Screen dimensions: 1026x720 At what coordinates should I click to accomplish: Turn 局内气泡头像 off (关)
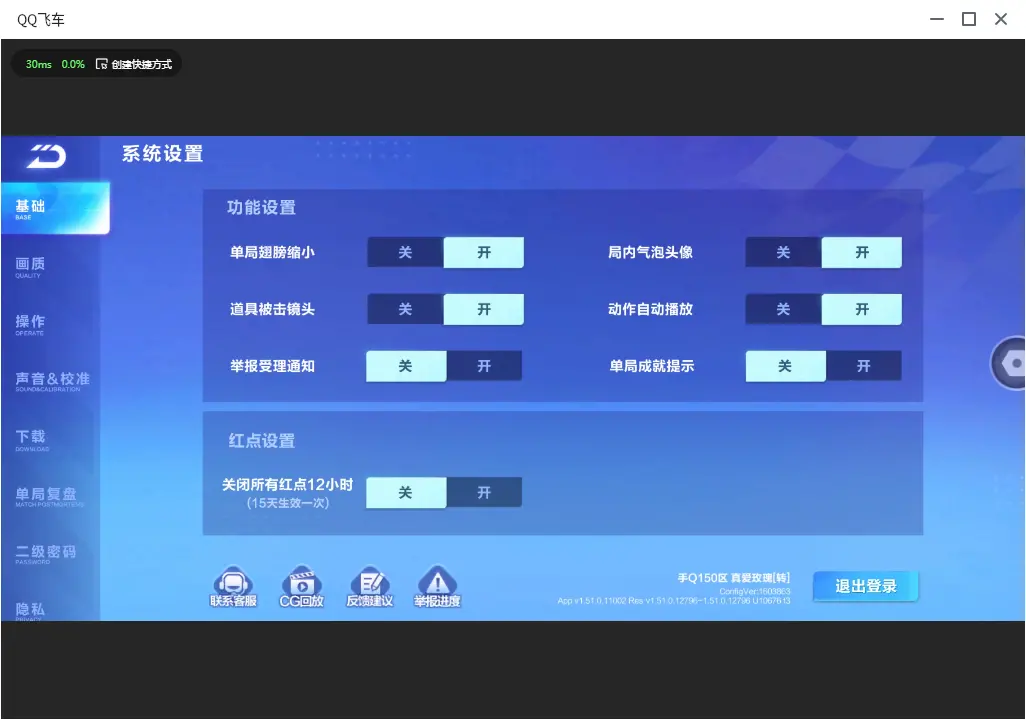point(783,253)
